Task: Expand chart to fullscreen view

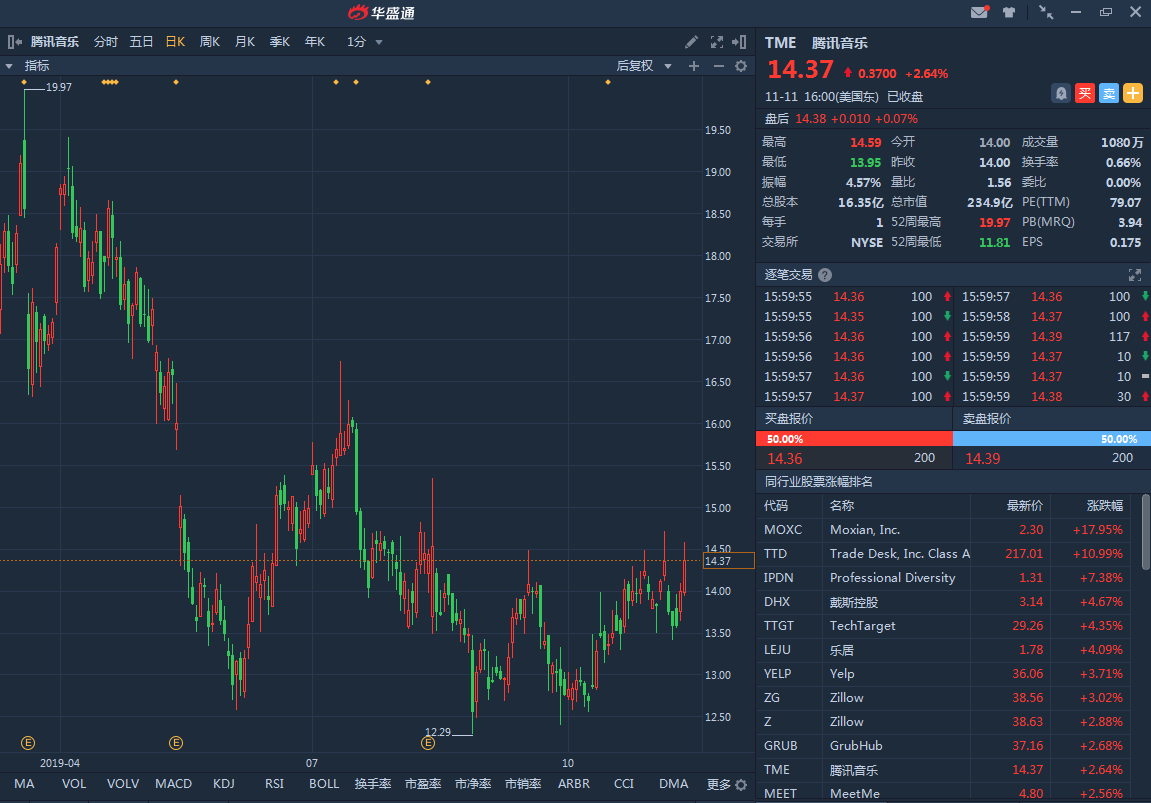Action: 716,42
